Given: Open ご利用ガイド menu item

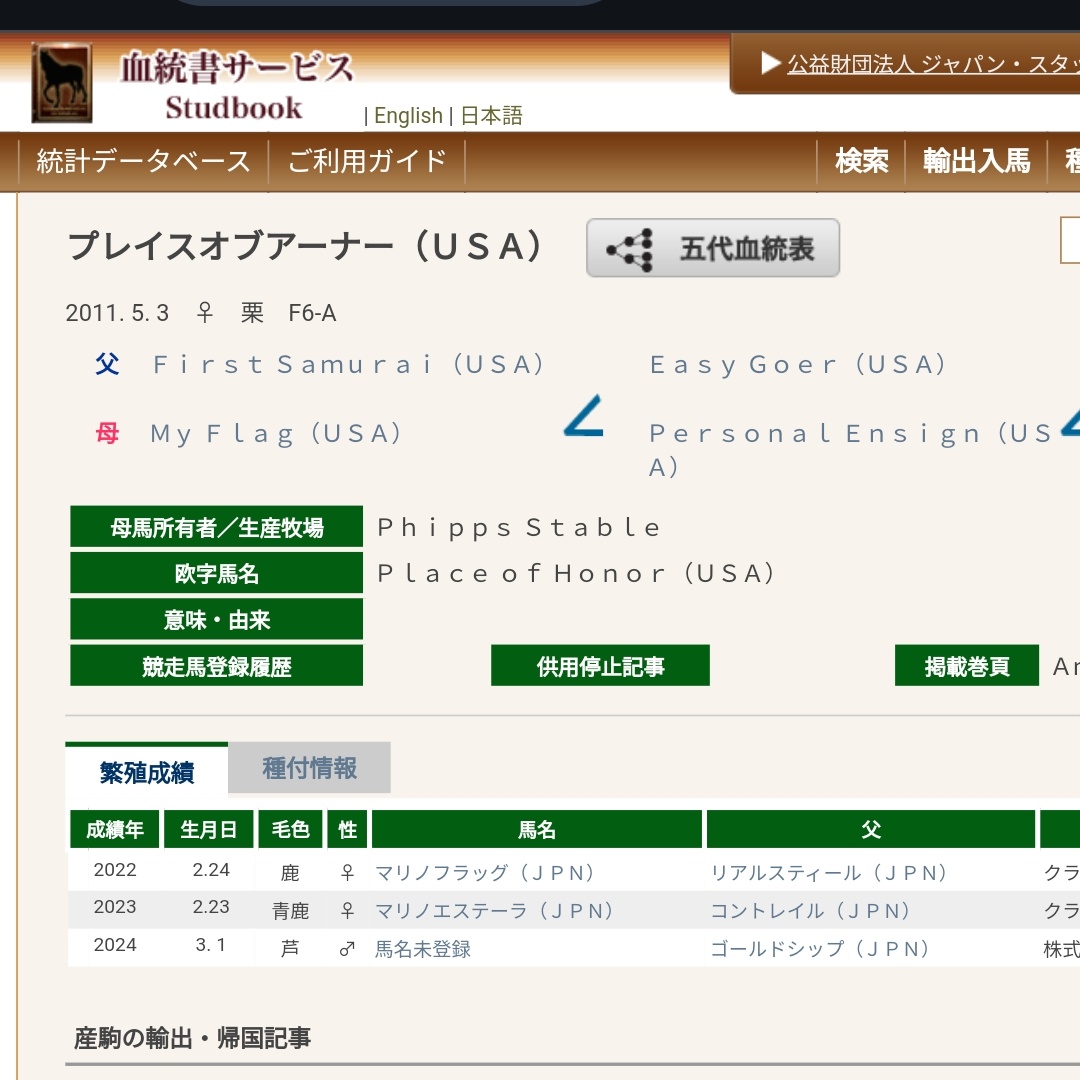Looking at the screenshot, I should [366, 161].
